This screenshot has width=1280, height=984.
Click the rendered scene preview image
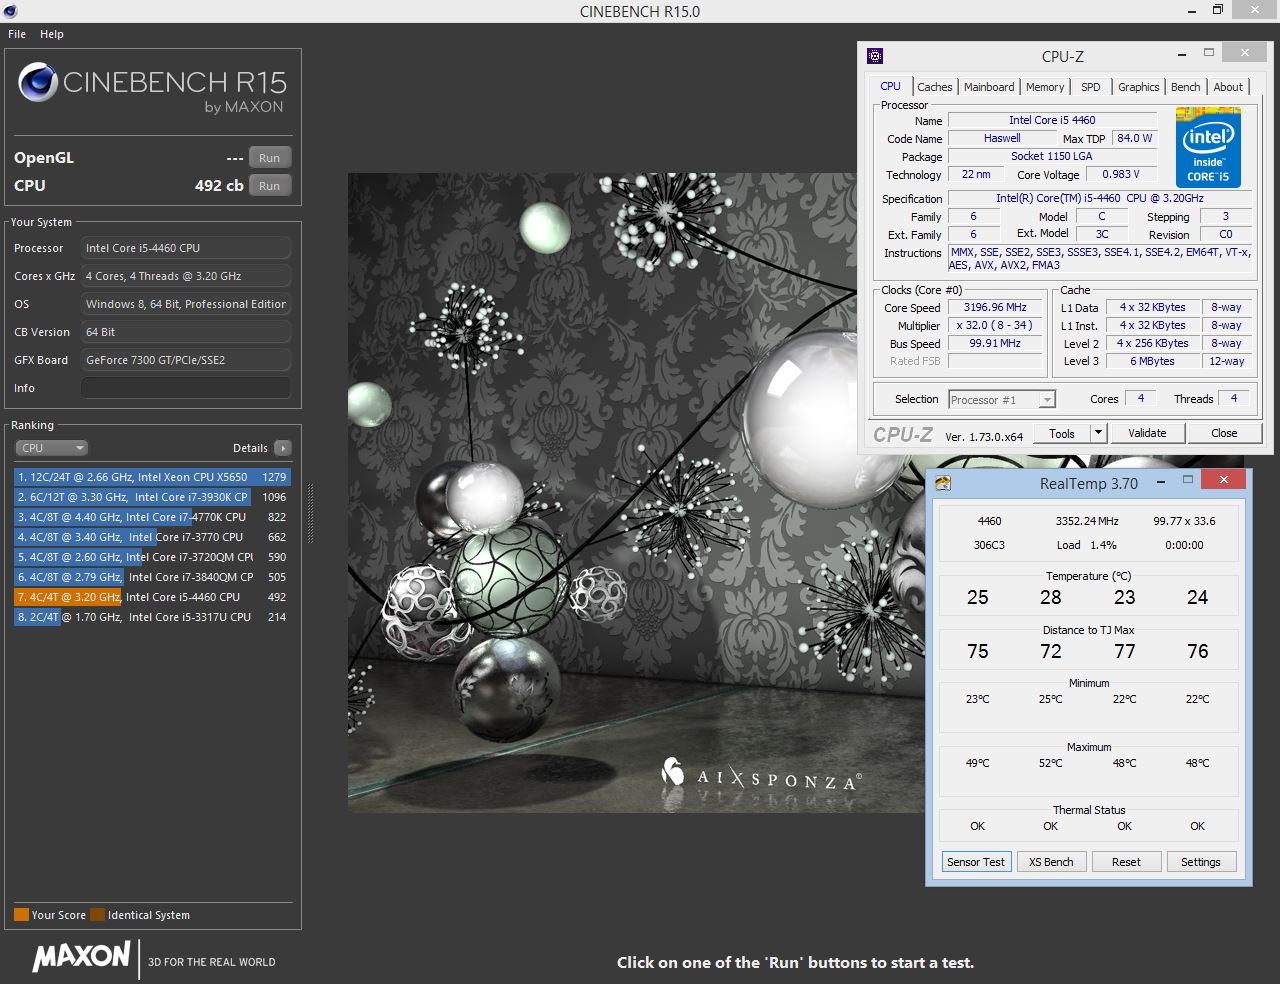click(x=636, y=492)
